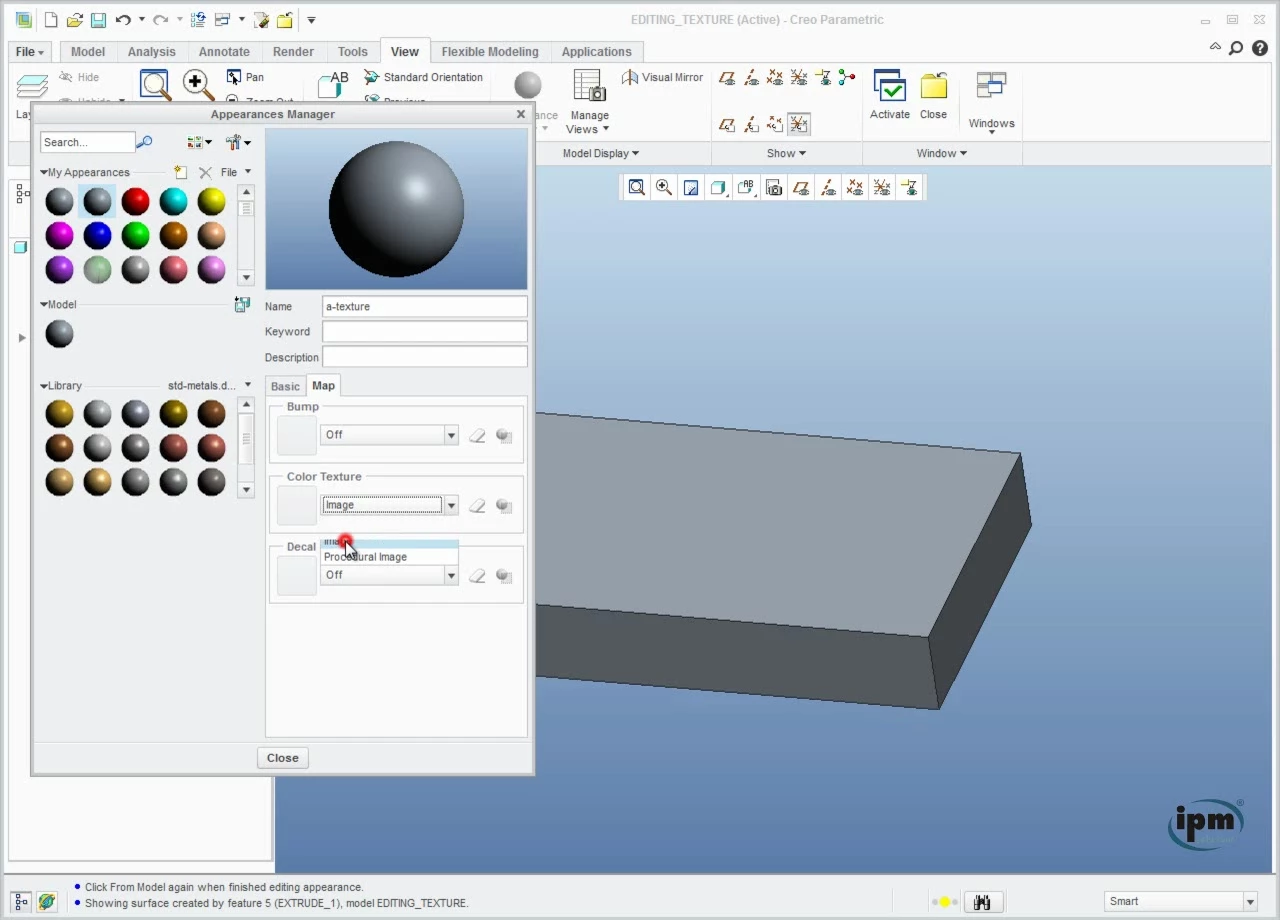Click Refit icon in the graphics toolbar

pos(636,187)
